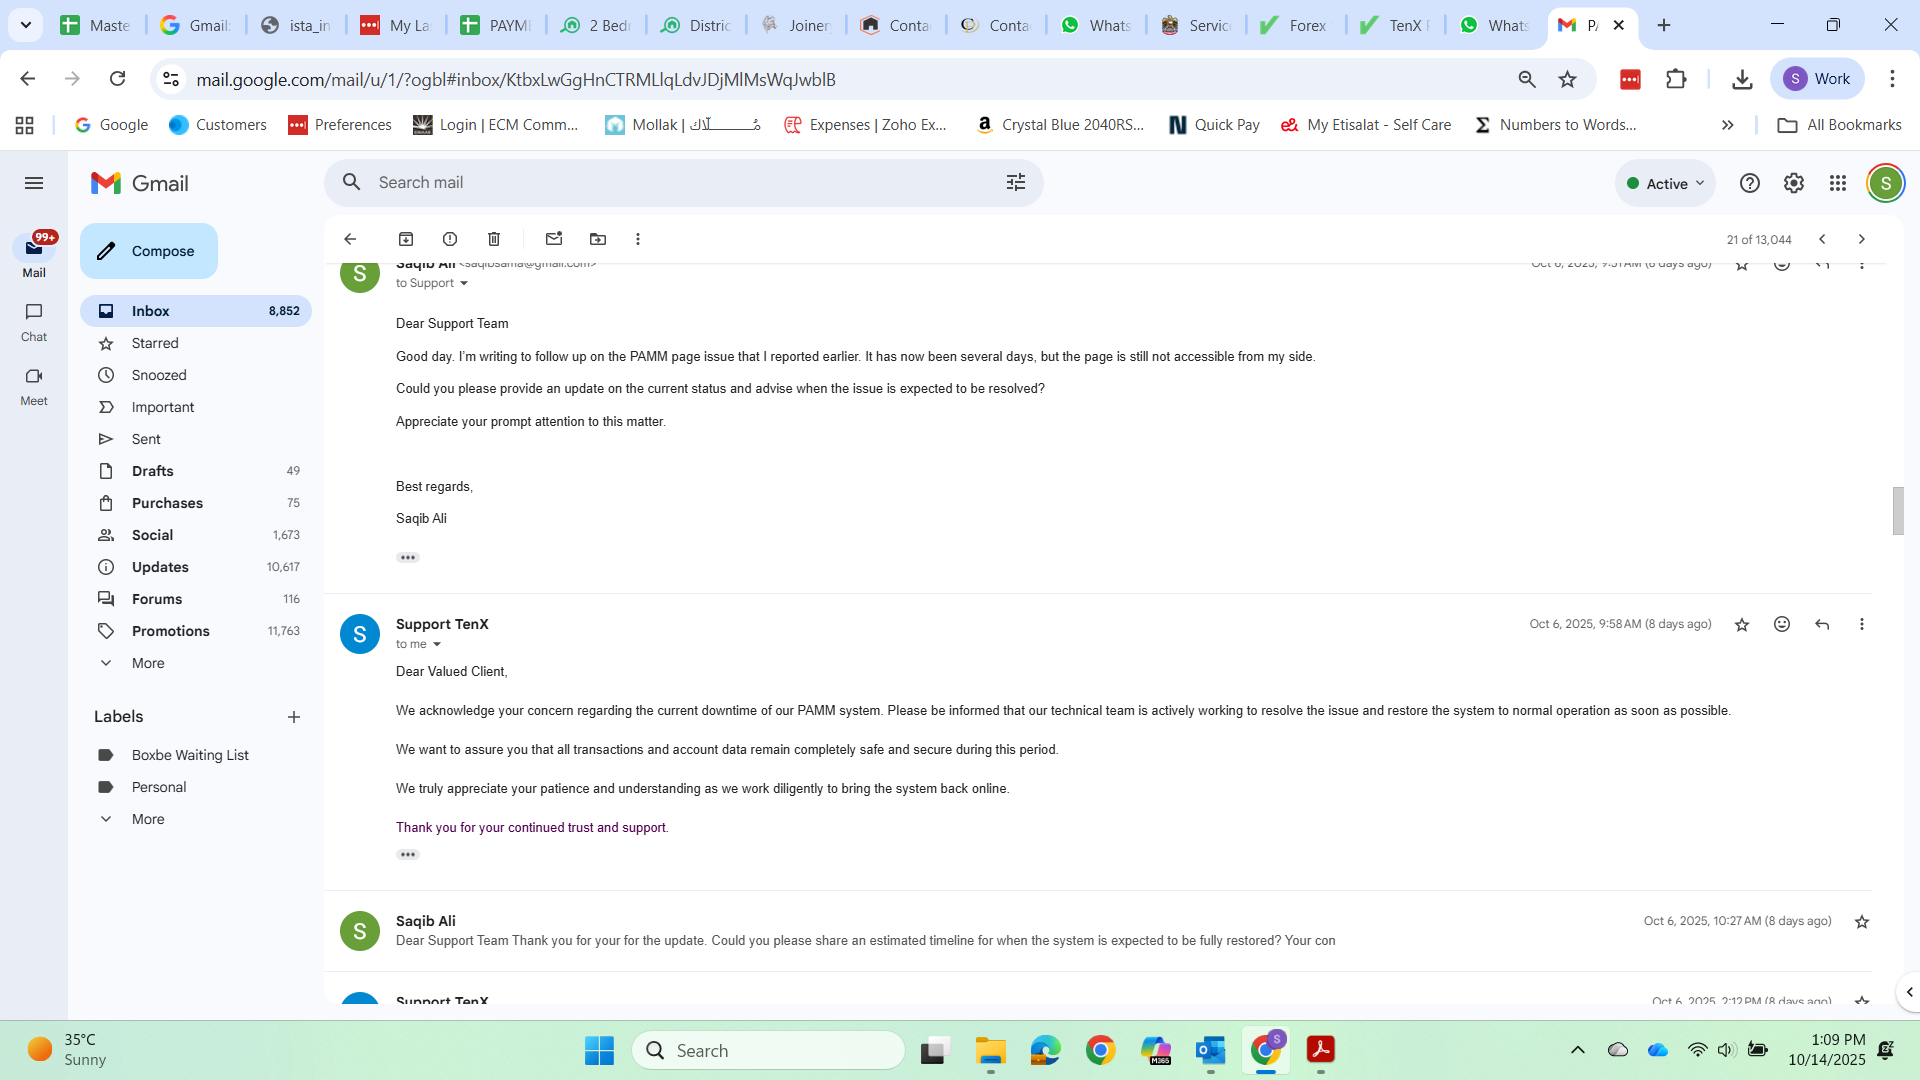Add emoji reaction to Support TenX email
The image size is (1920, 1080).
[x=1782, y=624]
